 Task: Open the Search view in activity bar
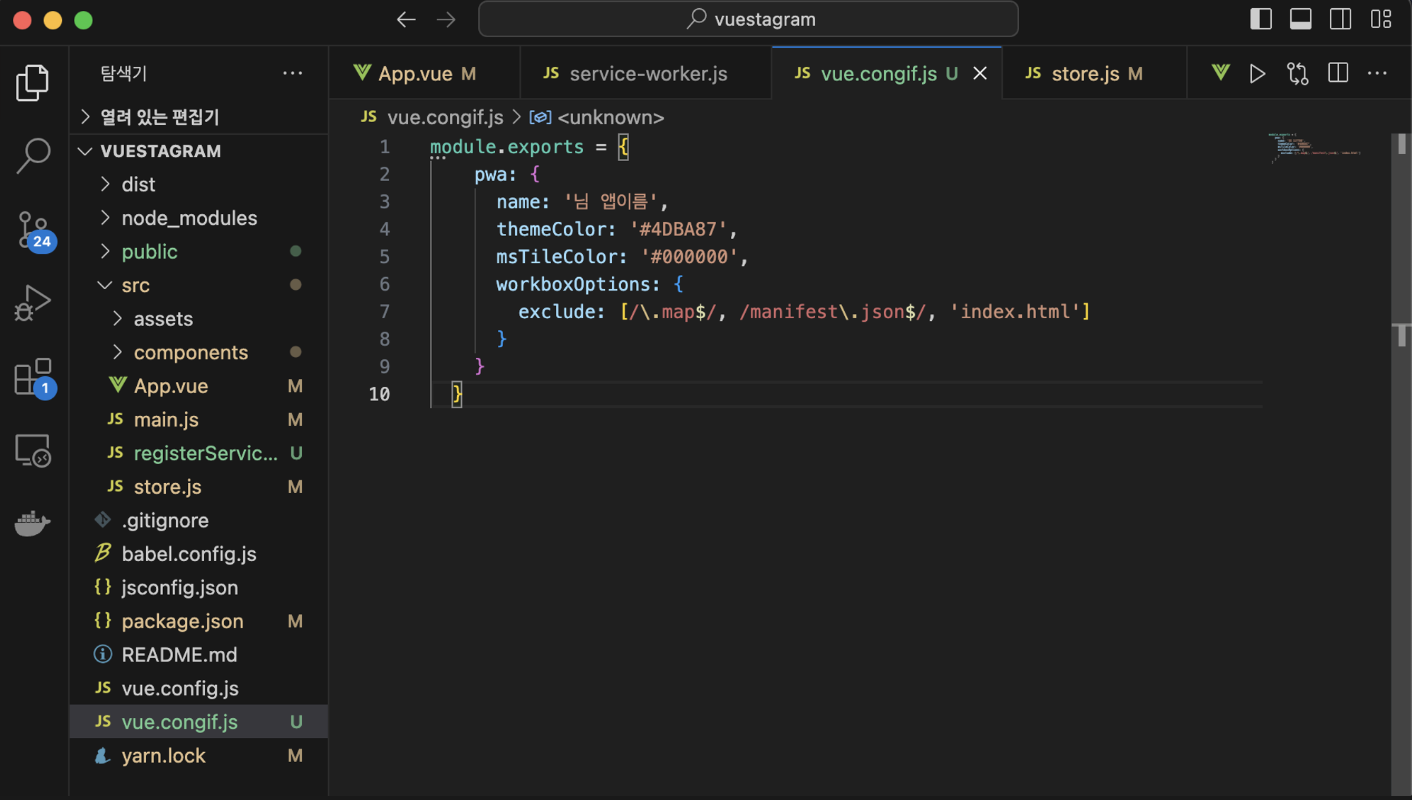33,156
